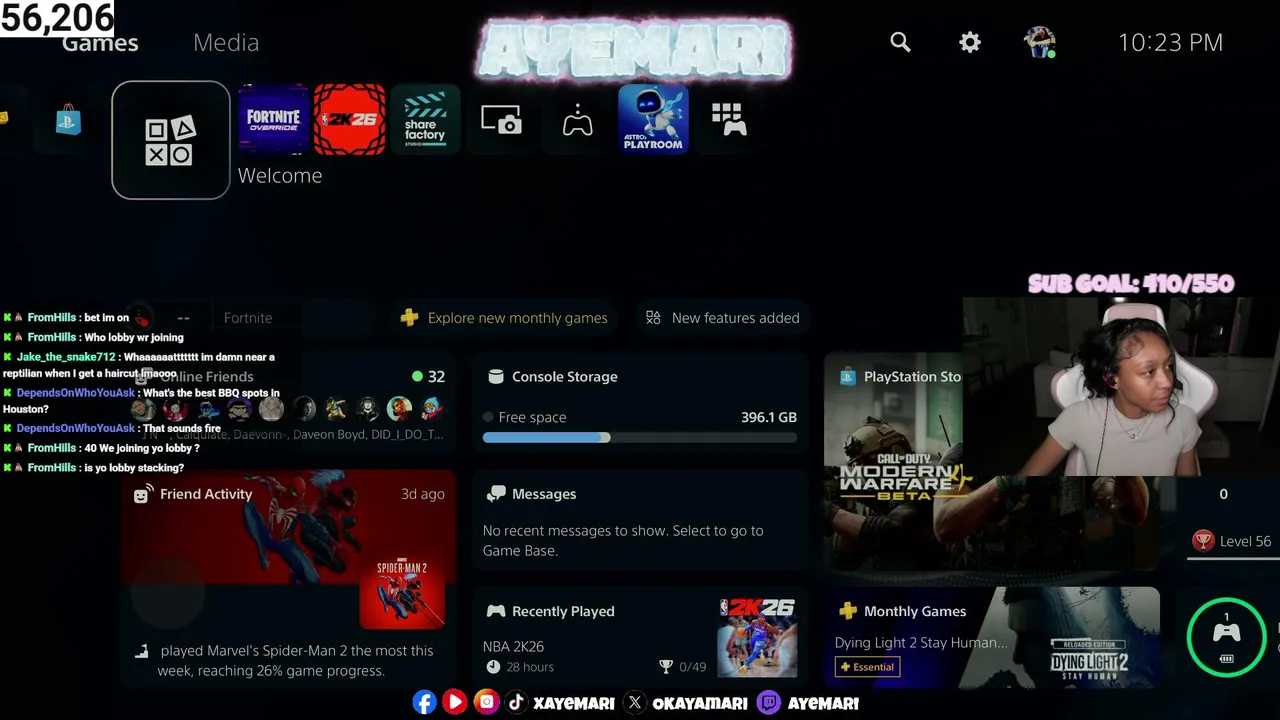The image size is (1280, 720).
Task: Click the NBA 2K26 title in Recently Played
Action: [x=513, y=646]
